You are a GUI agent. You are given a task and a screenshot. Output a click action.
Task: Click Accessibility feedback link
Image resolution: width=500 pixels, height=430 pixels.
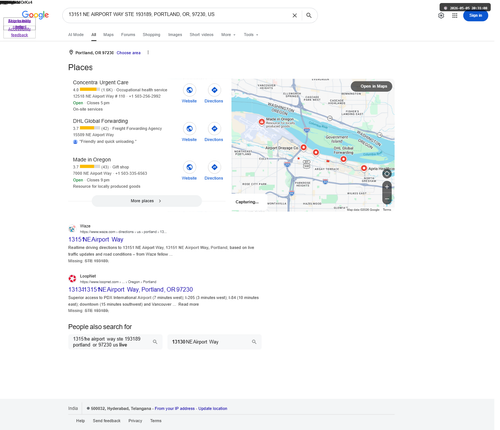pos(19,32)
